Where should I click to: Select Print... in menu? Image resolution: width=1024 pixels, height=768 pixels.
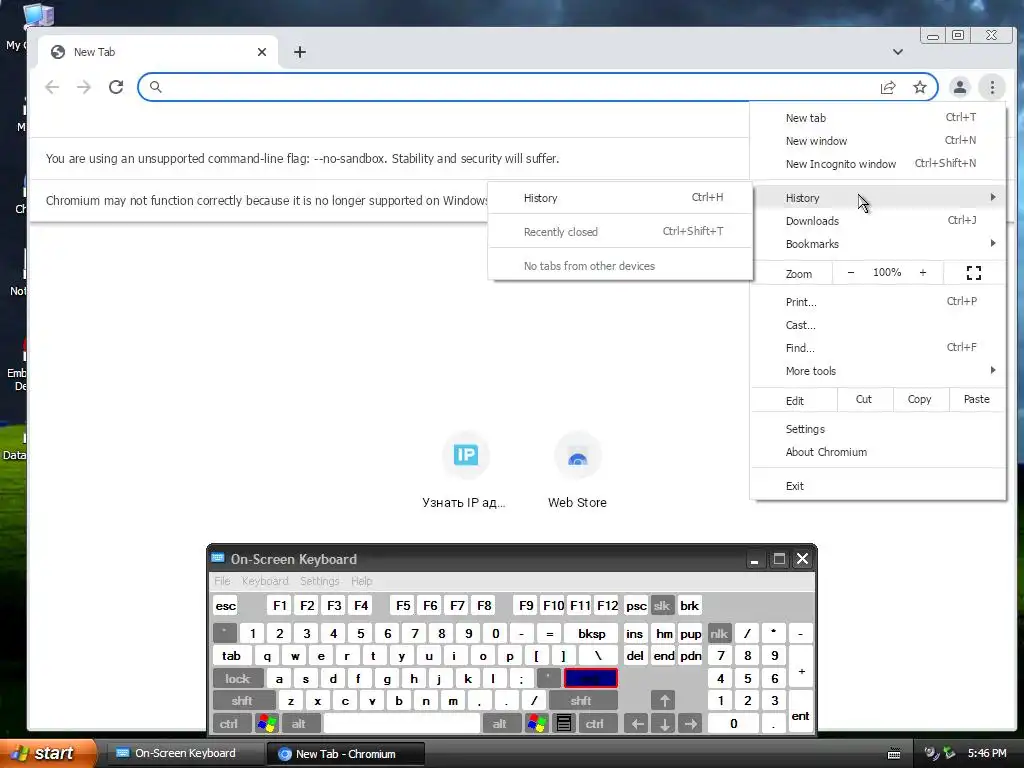[878, 302]
